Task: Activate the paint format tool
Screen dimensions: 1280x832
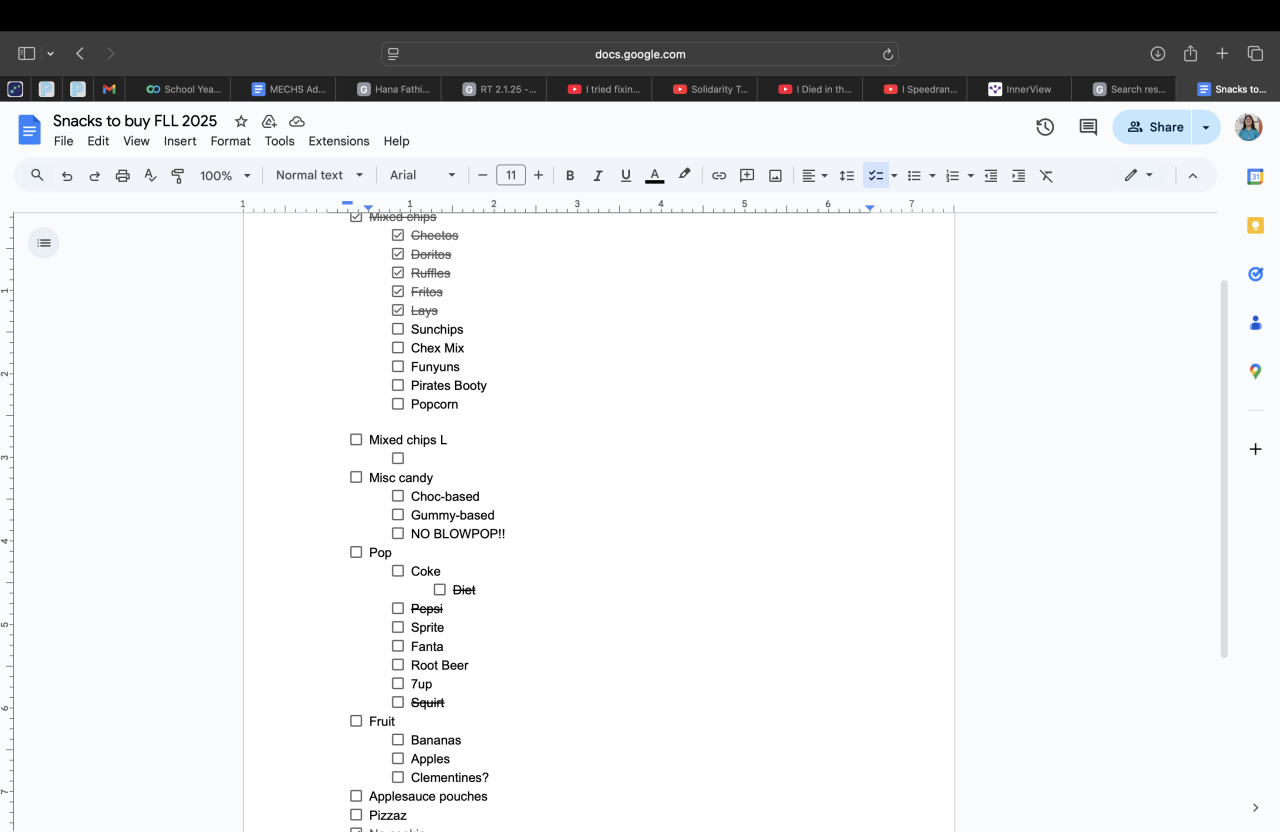Action: (x=178, y=176)
